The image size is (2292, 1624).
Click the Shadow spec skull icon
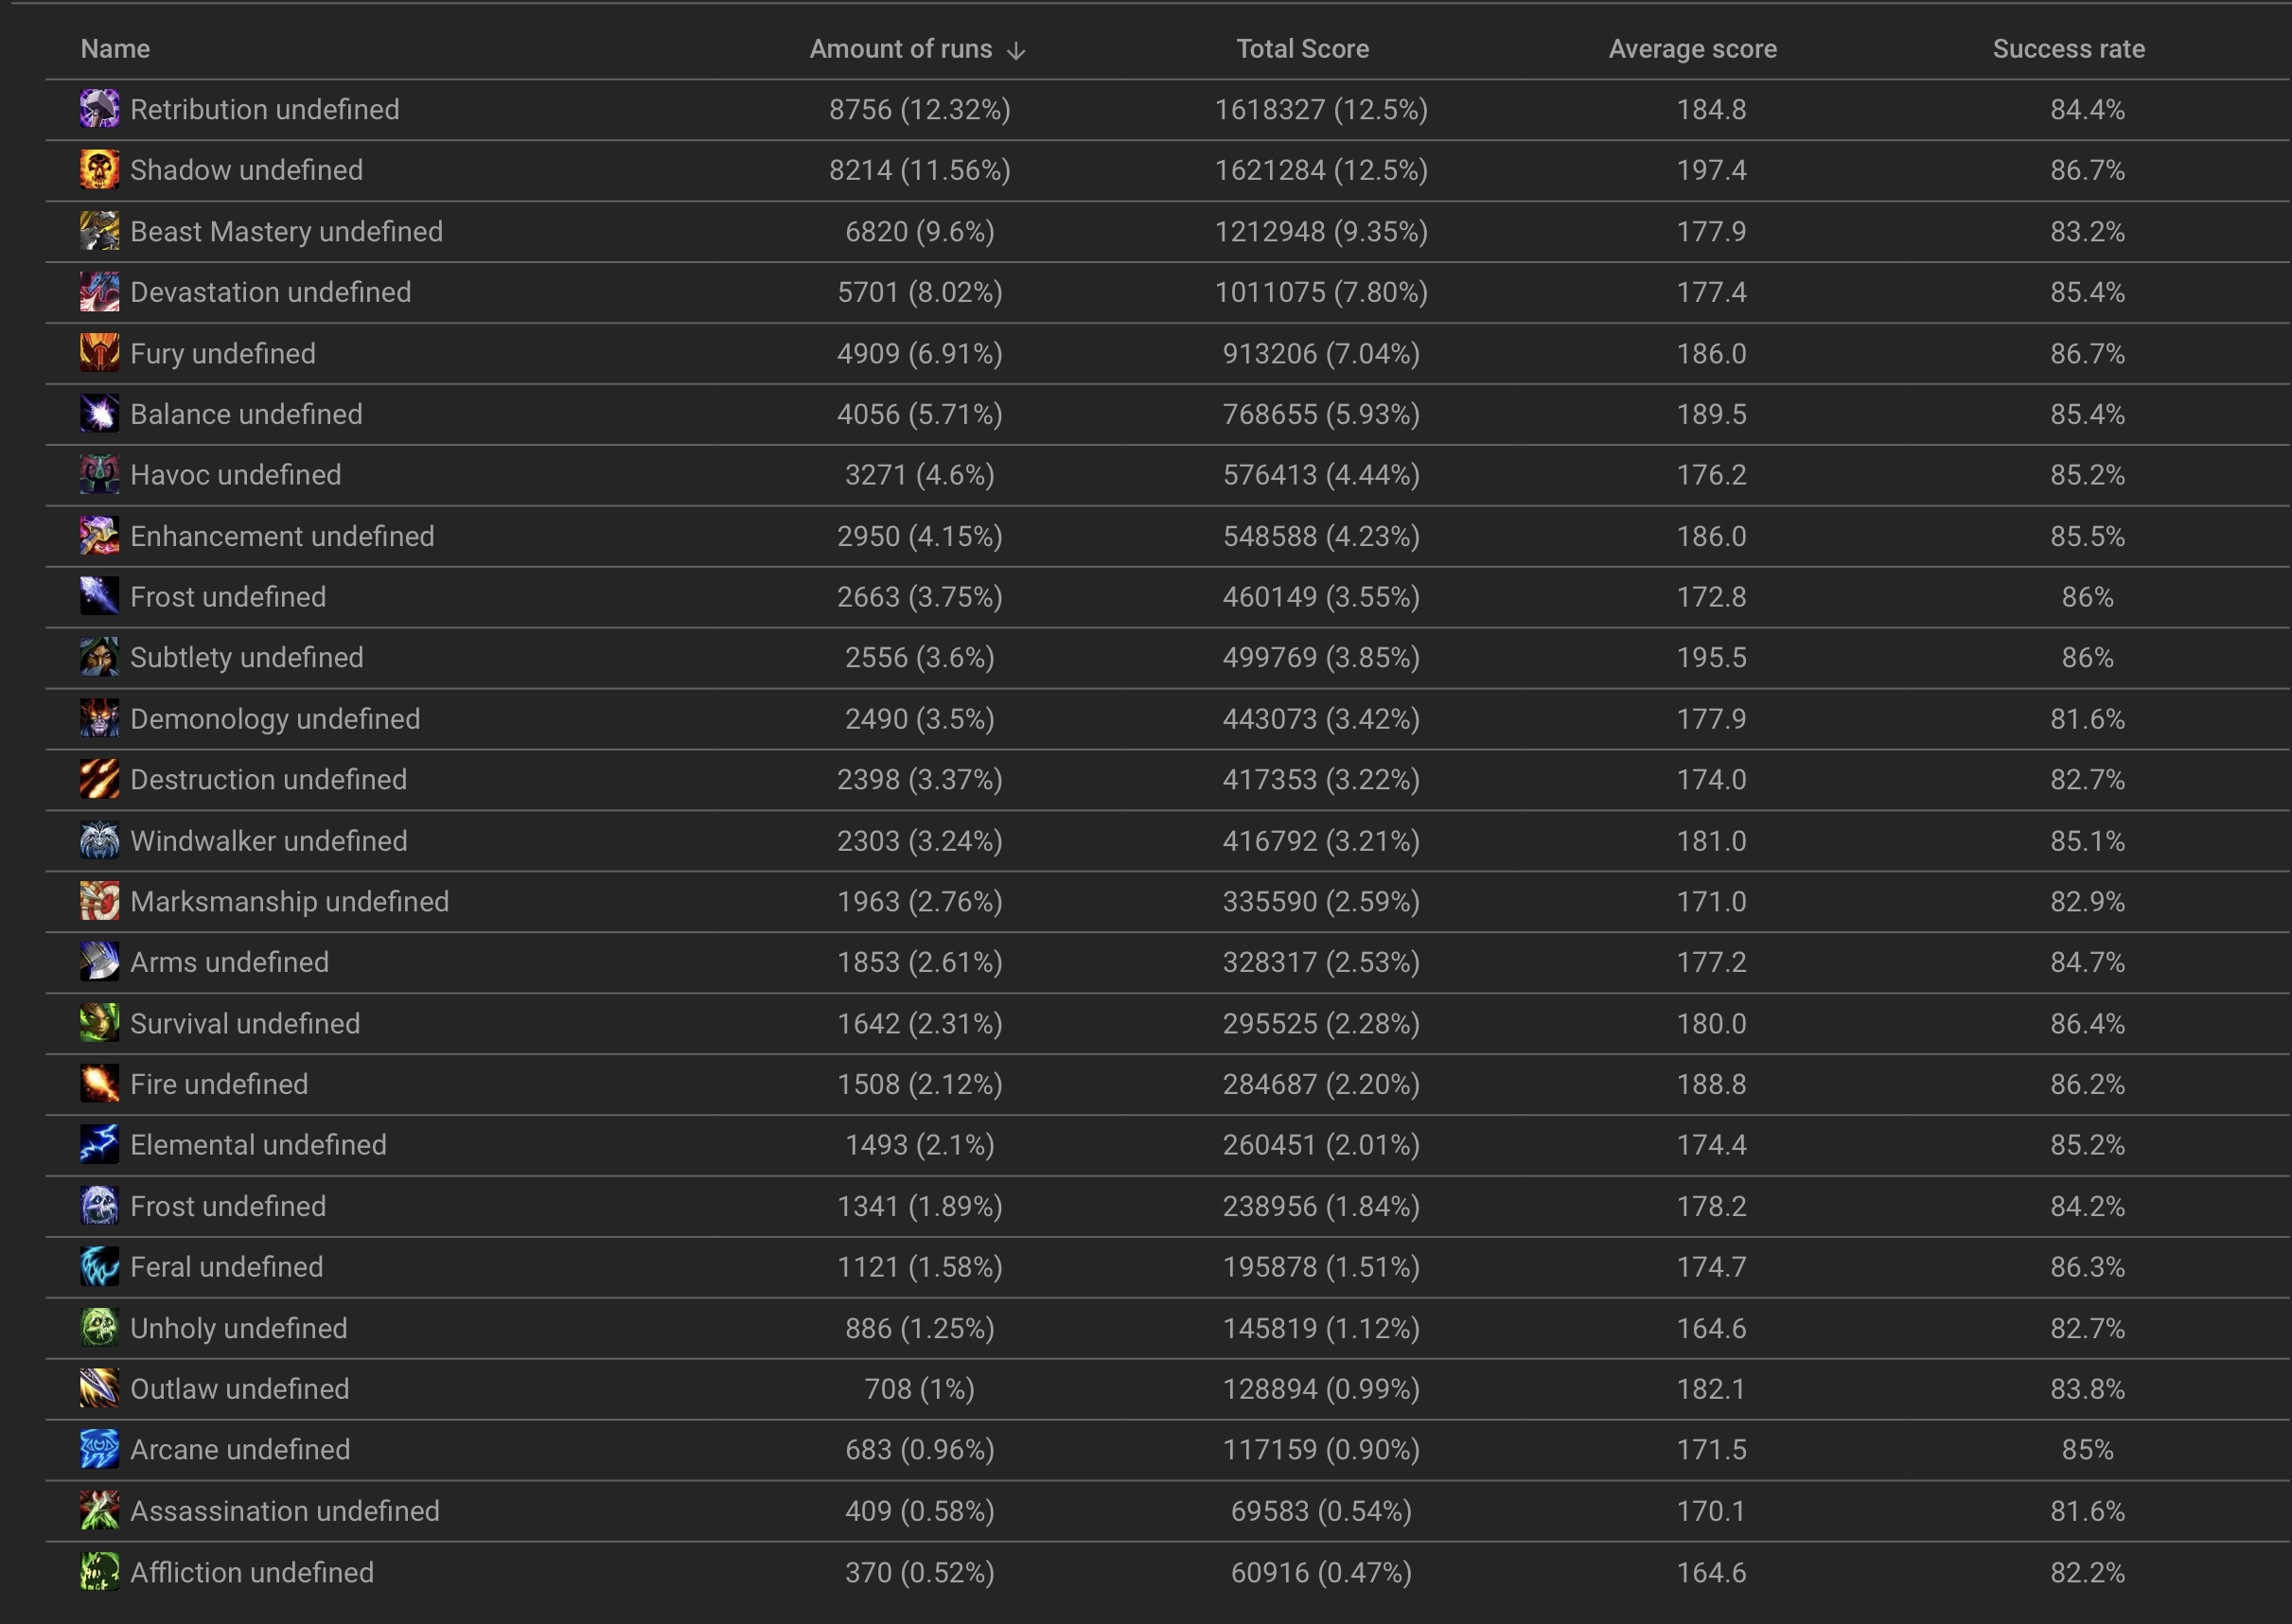coord(99,170)
